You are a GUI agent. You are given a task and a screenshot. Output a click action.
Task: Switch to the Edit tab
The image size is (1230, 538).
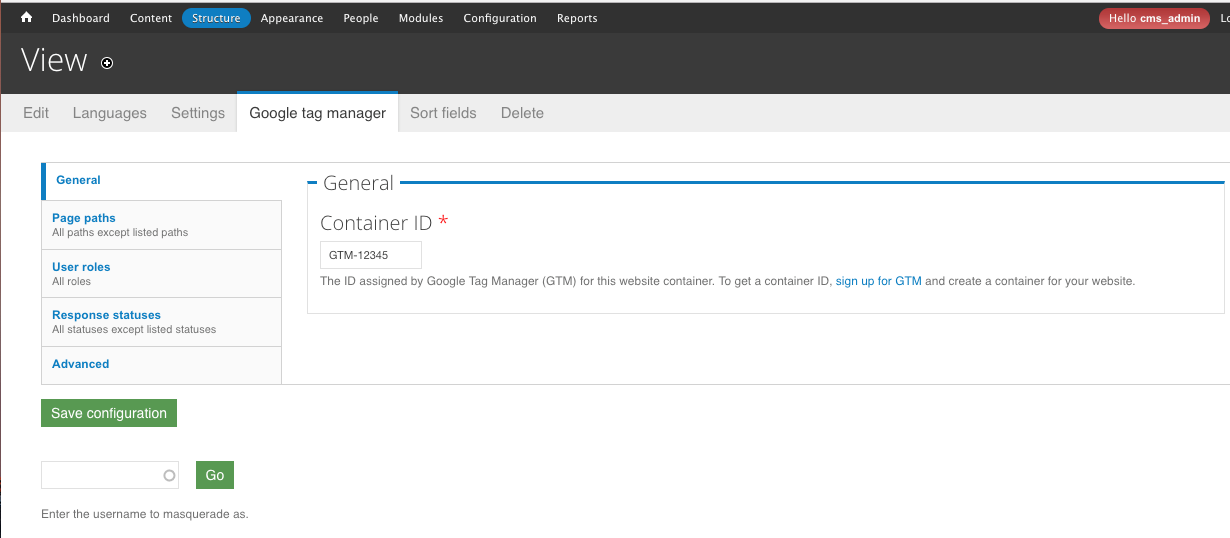point(36,113)
